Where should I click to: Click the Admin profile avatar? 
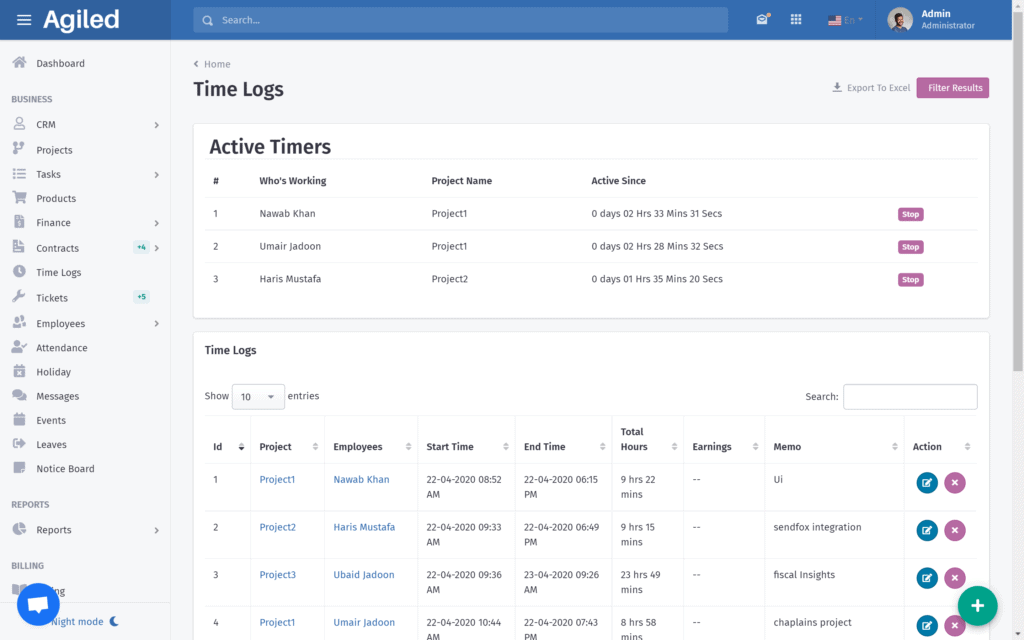(899, 20)
